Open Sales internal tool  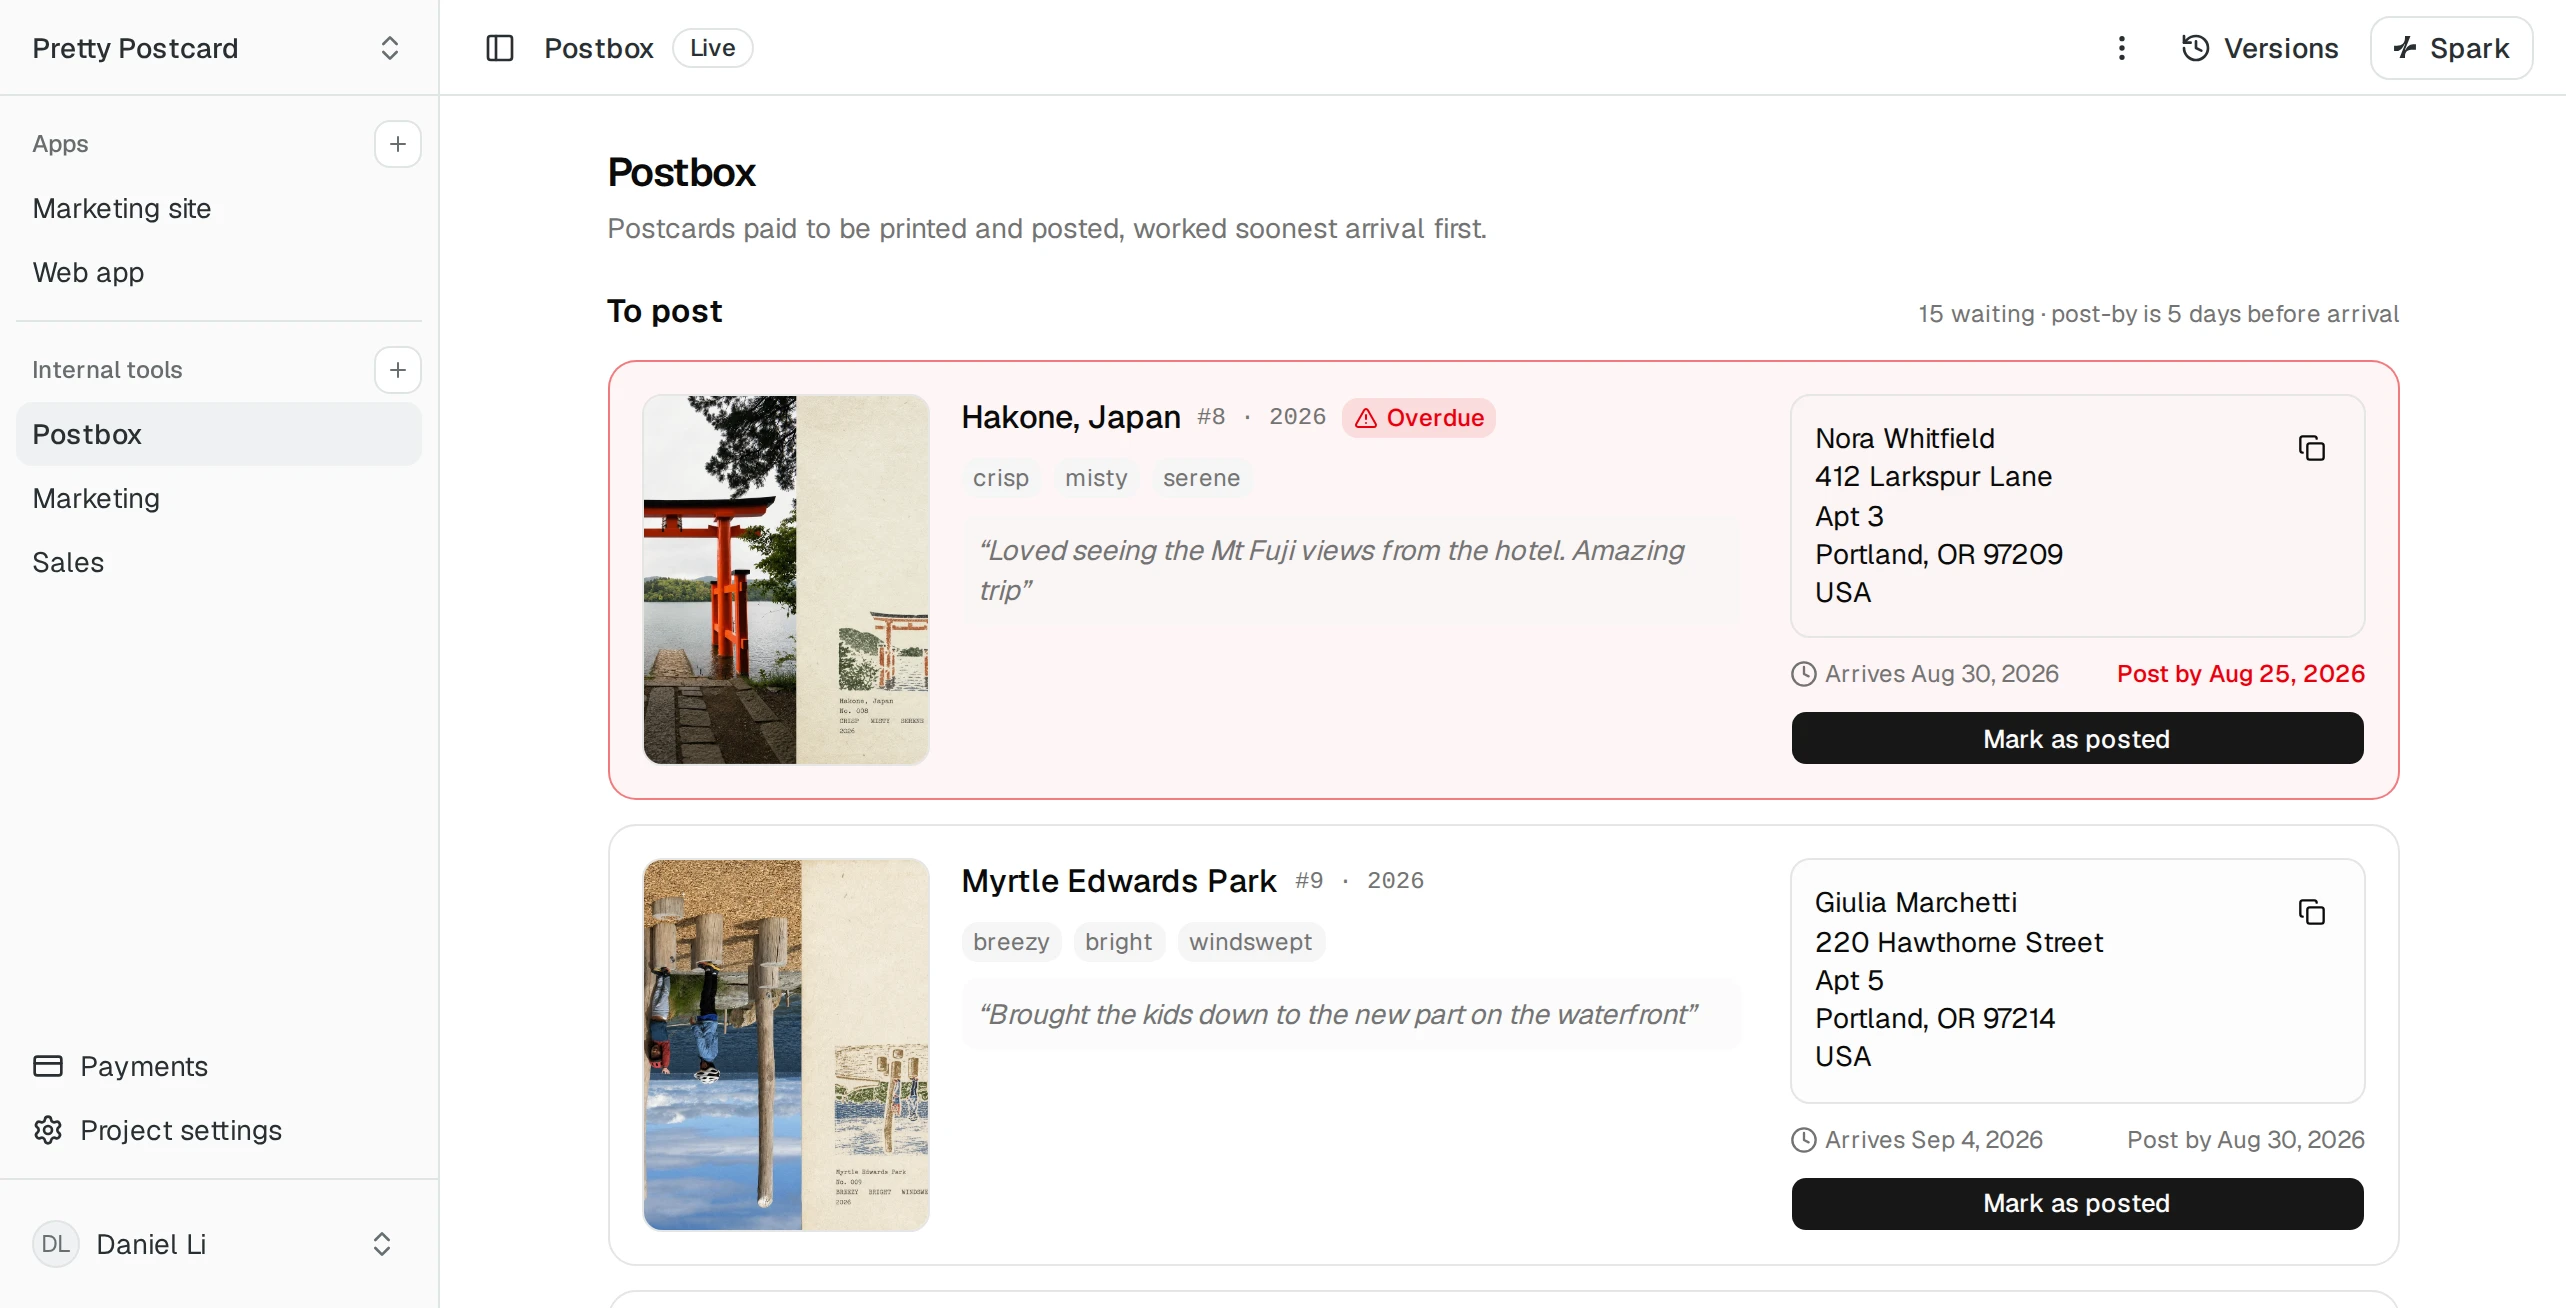pyautogui.click(x=219, y=562)
